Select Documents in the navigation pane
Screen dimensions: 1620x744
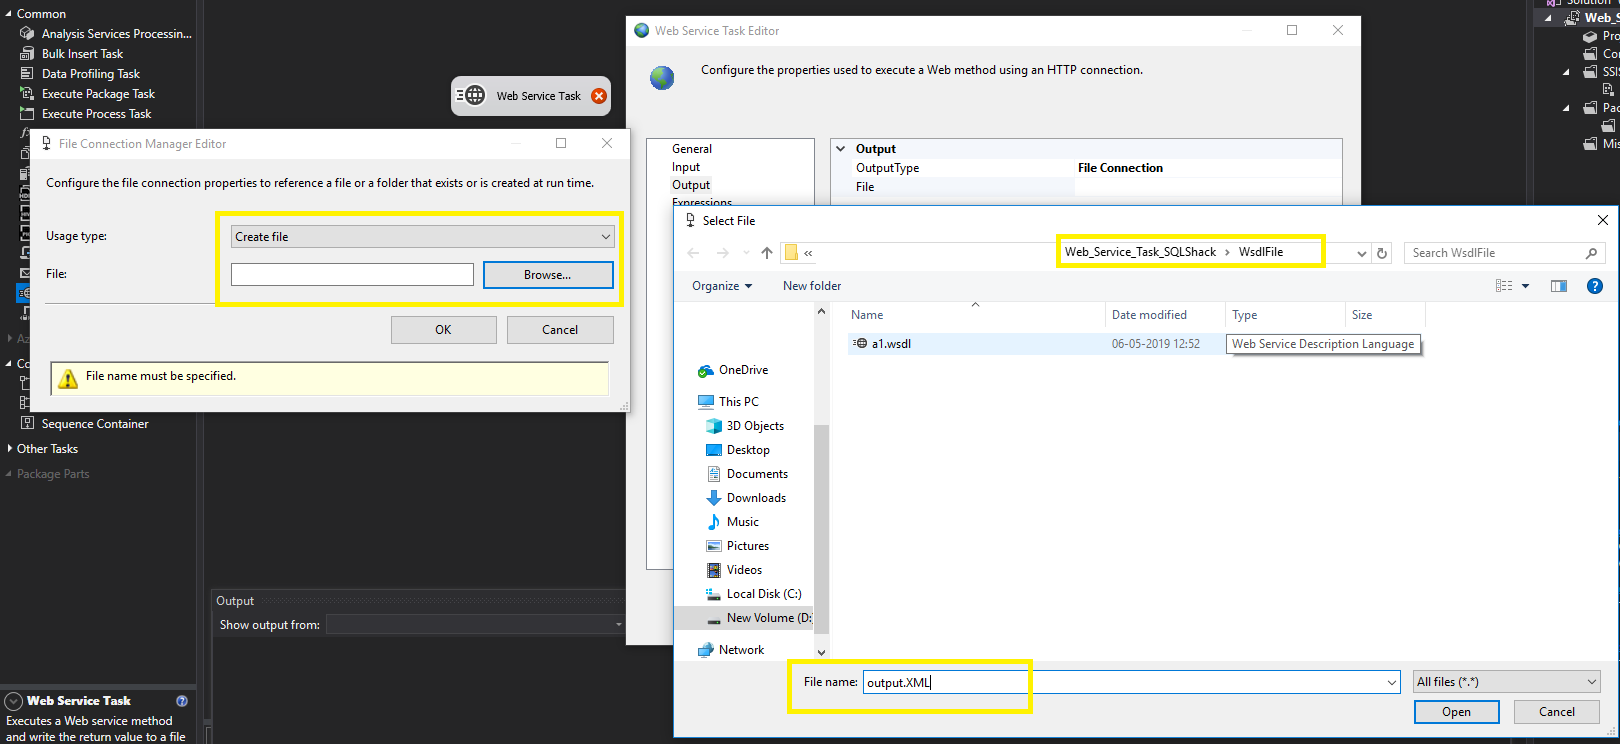[x=757, y=474]
